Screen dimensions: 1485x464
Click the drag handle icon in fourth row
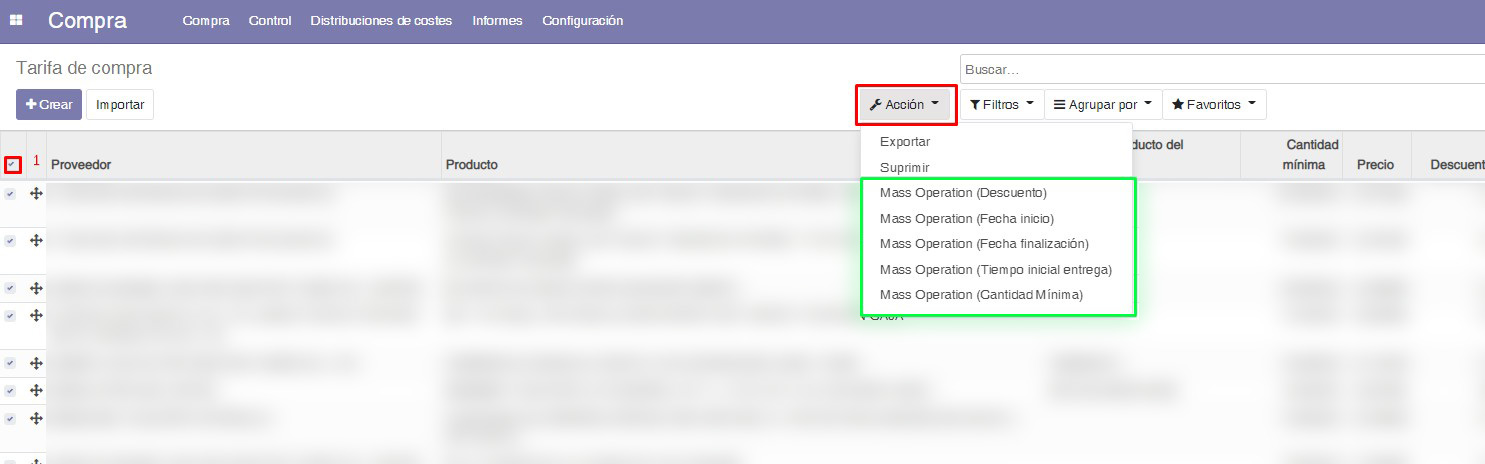tap(36, 315)
